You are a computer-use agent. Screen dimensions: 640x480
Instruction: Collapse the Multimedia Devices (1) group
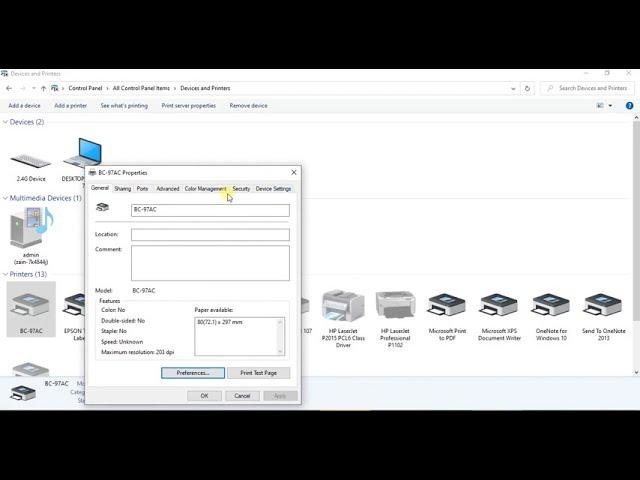pos(5,198)
